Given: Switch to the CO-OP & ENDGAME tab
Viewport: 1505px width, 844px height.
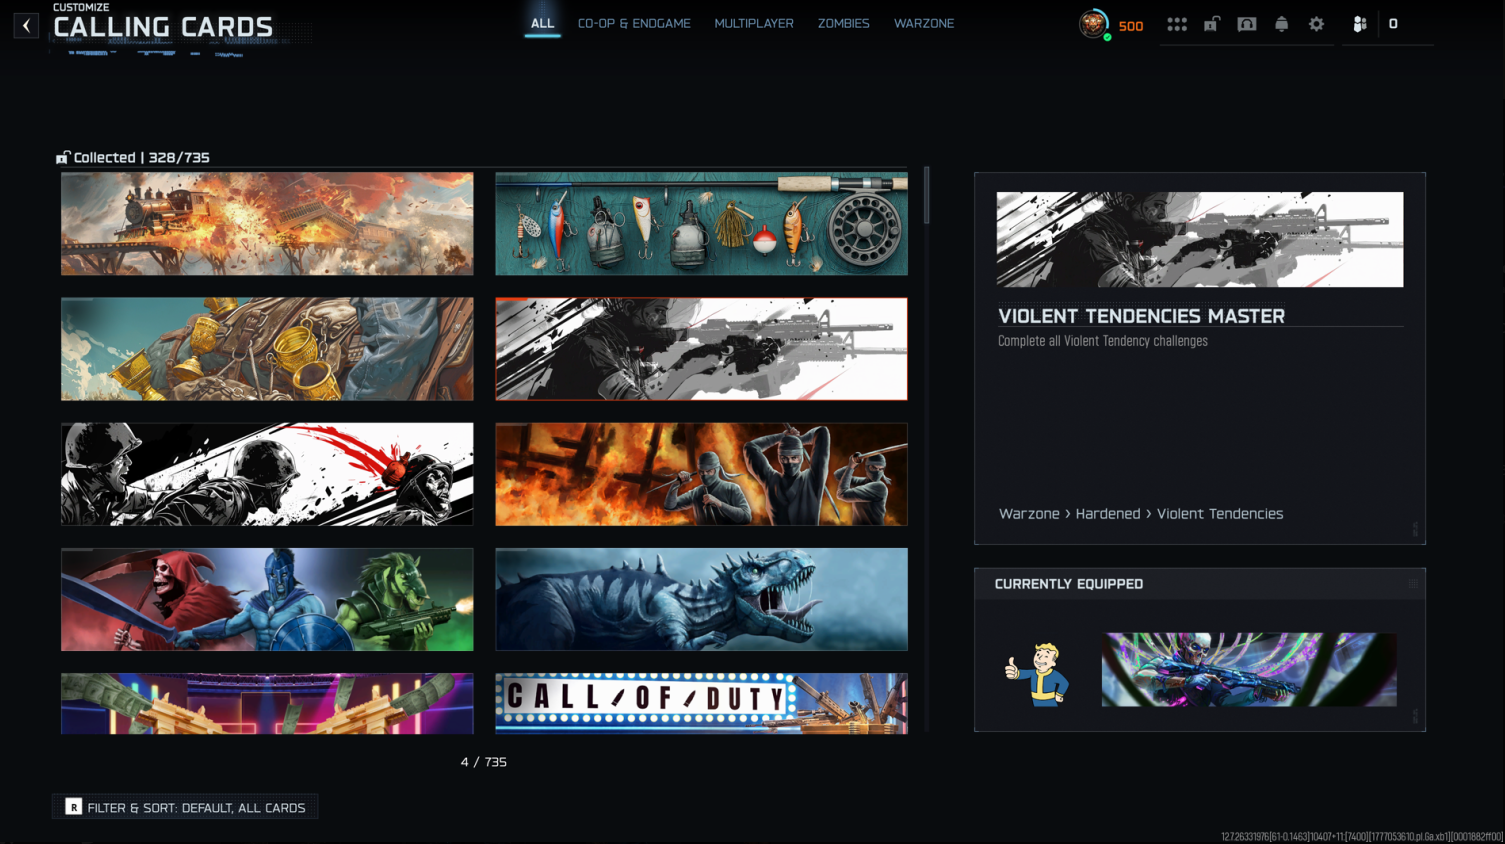Looking at the screenshot, I should coord(634,23).
